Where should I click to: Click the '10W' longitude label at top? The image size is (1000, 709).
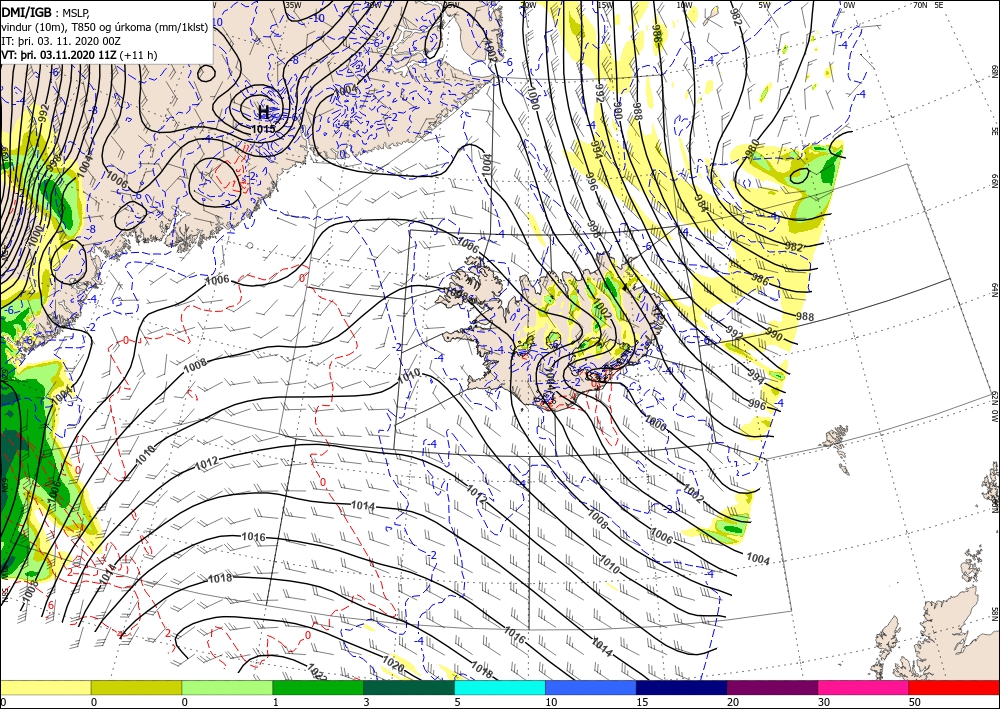684,5
